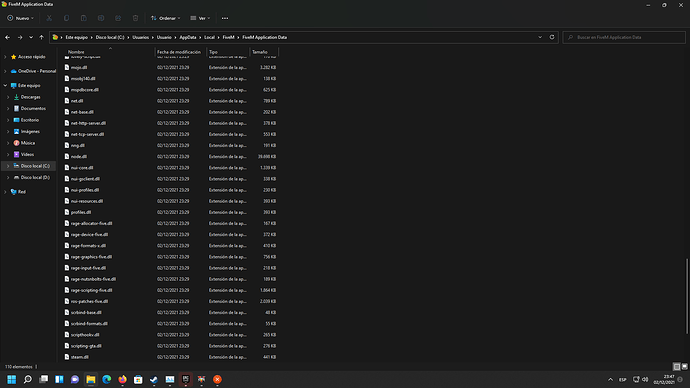Click the Delete trash icon in toolbar
The image size is (690, 388).
pyautogui.click(x=135, y=18)
